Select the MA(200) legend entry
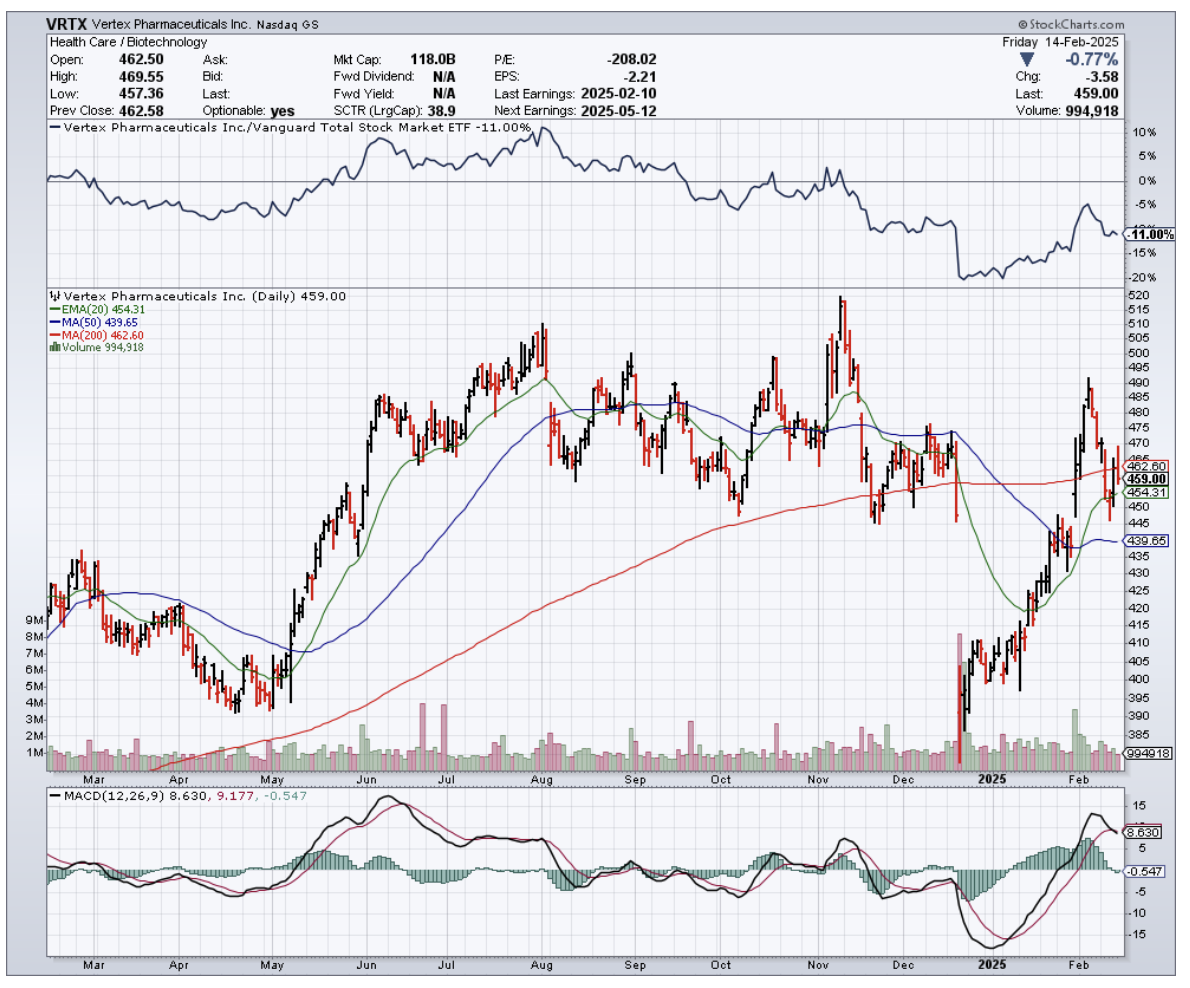Image resolution: width=1190 pixels, height=988 pixels. [83, 335]
